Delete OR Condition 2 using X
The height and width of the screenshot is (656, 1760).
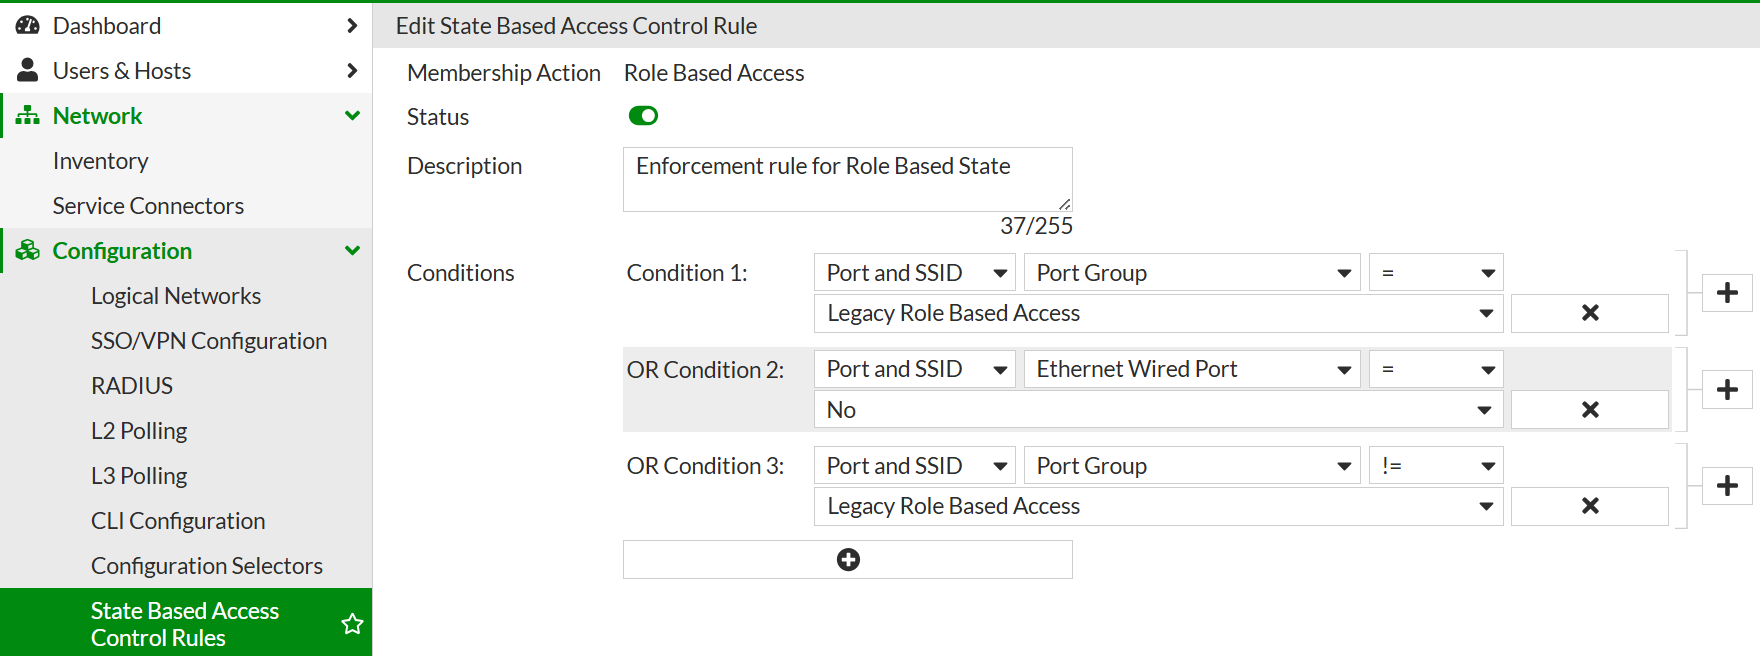click(x=1589, y=410)
